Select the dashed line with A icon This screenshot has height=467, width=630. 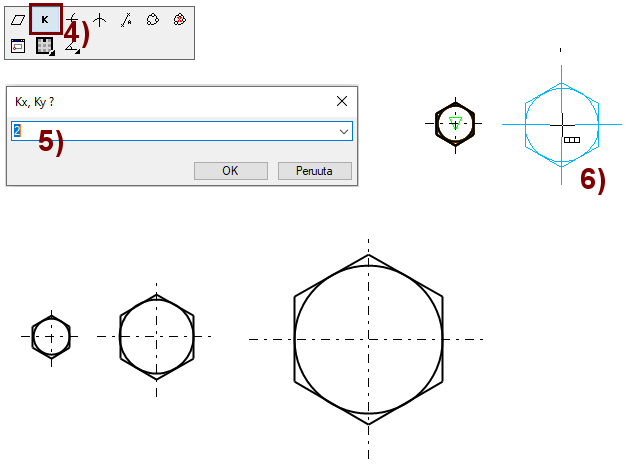[x=126, y=20]
